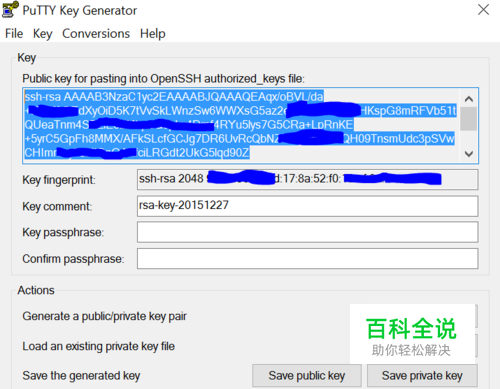Click the Key comment field rsa-key-20151227
Image resolution: width=500 pixels, height=389 pixels.
point(307,206)
